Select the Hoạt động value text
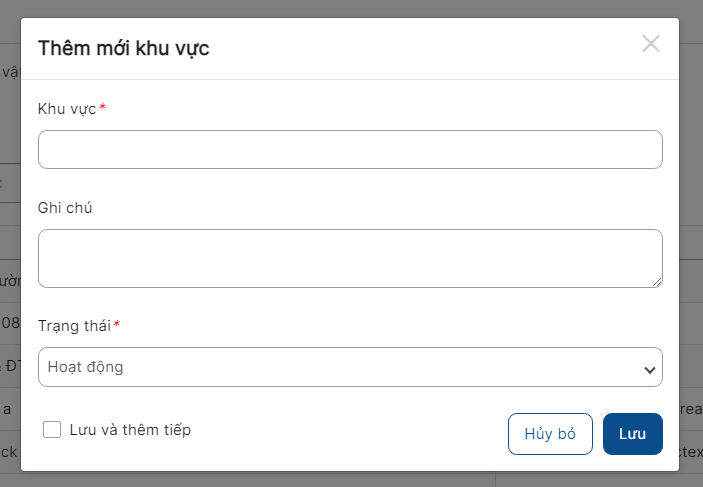 coord(86,367)
